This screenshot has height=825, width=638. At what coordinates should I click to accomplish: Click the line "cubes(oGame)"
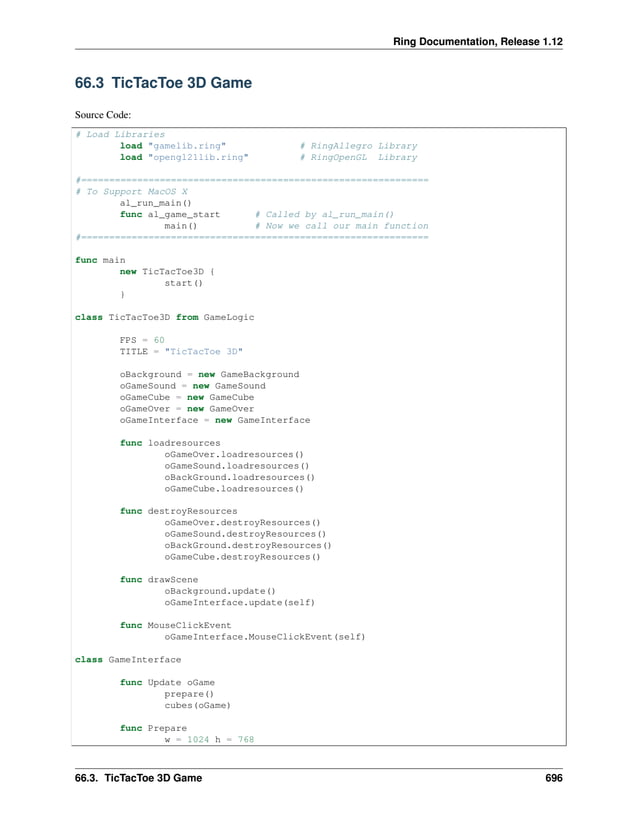198,706
